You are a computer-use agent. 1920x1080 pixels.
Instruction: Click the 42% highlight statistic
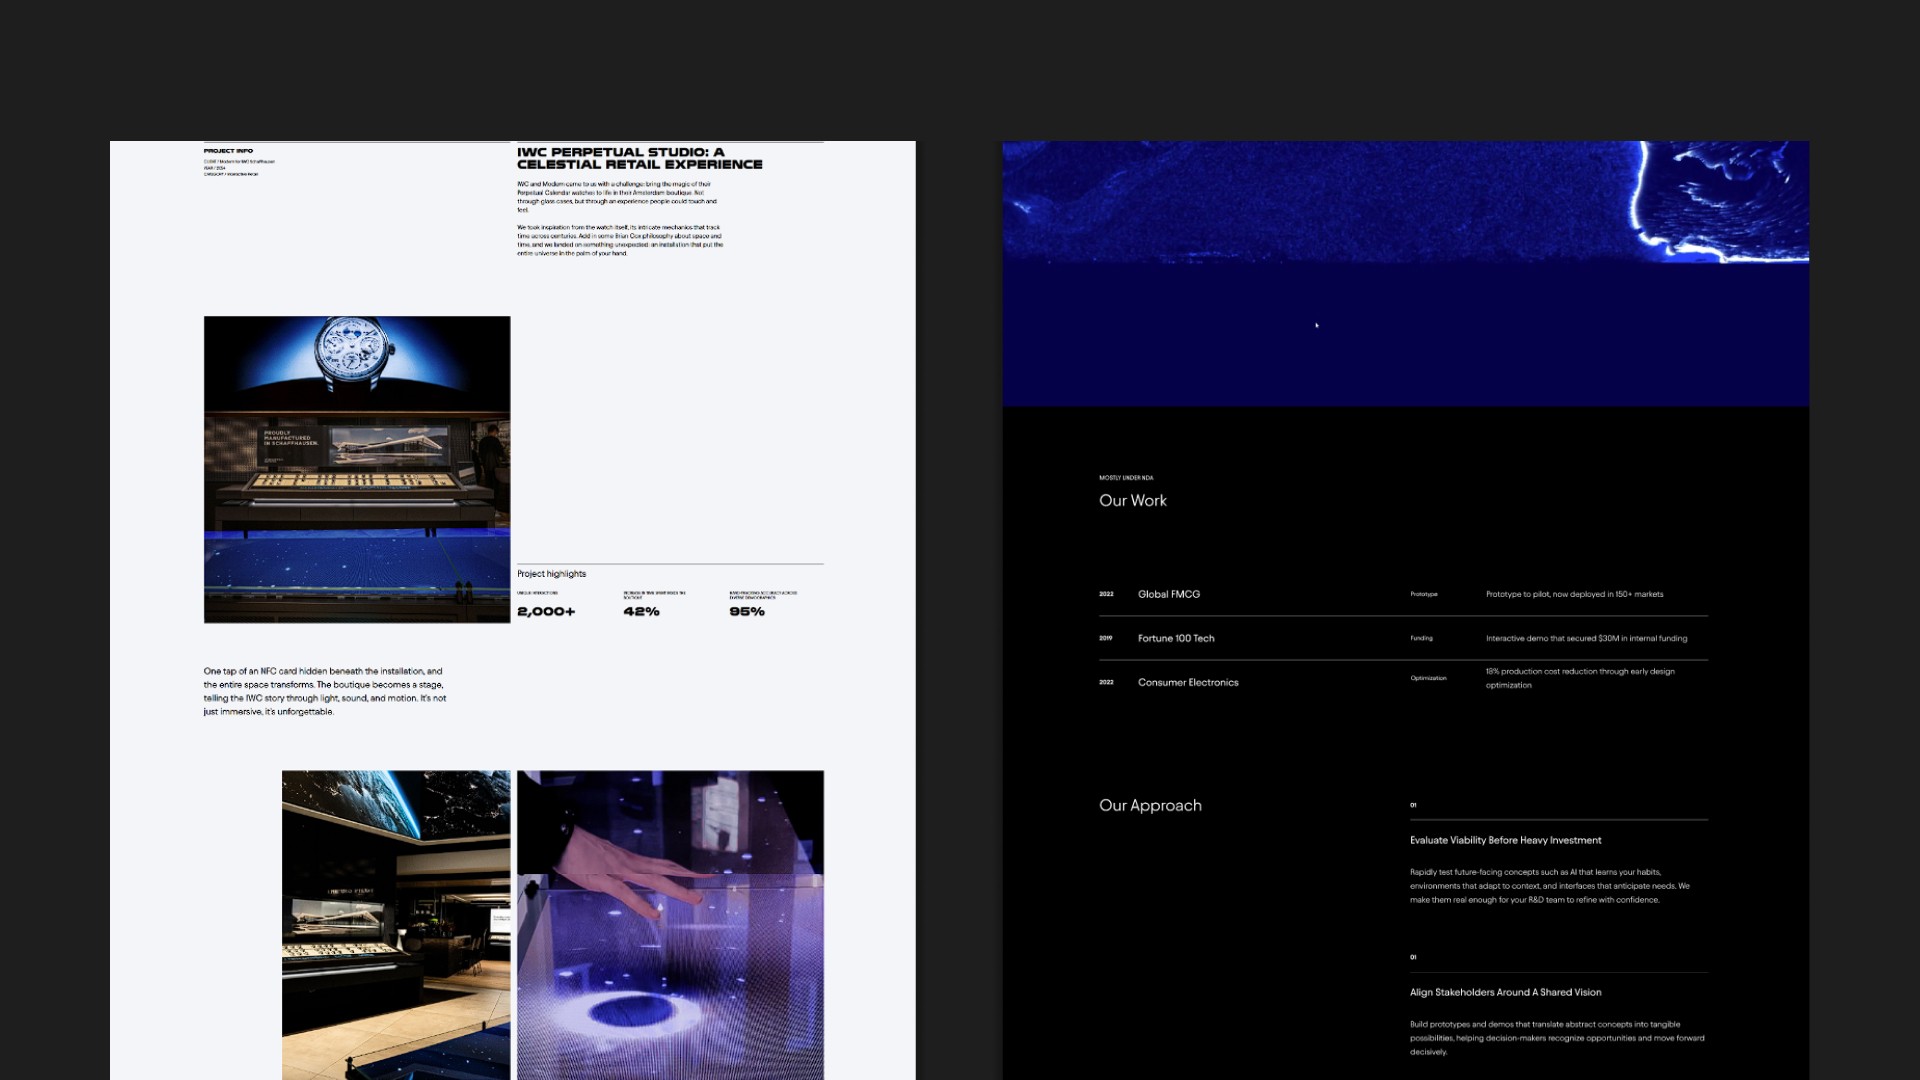[x=641, y=612]
